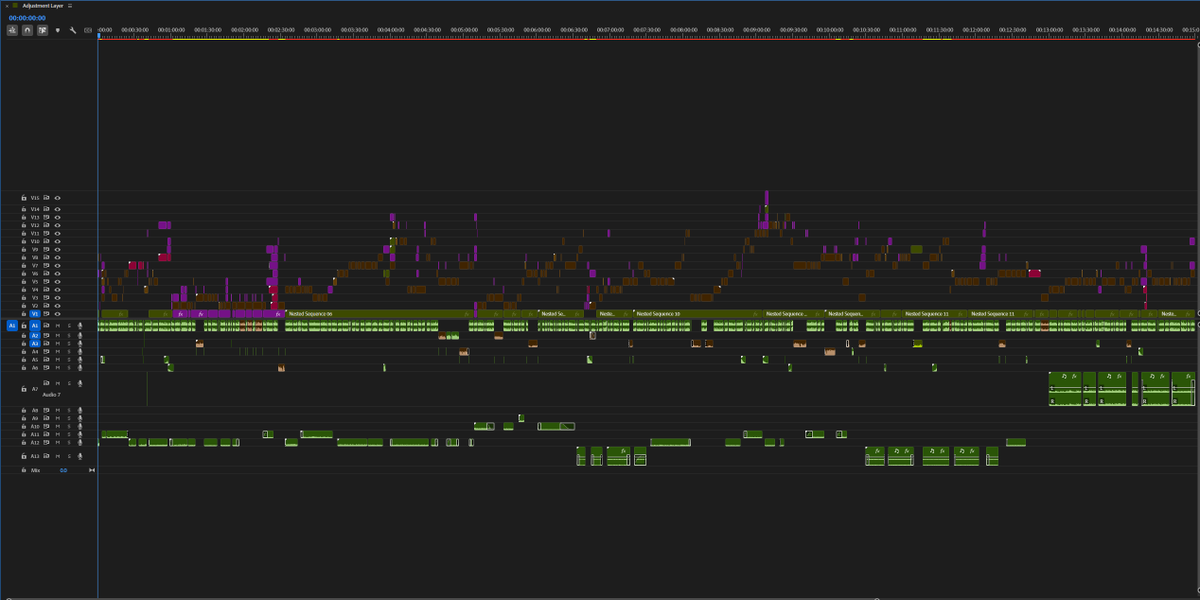Mute audio track A7
The width and height of the screenshot is (1200, 600).
[58, 383]
